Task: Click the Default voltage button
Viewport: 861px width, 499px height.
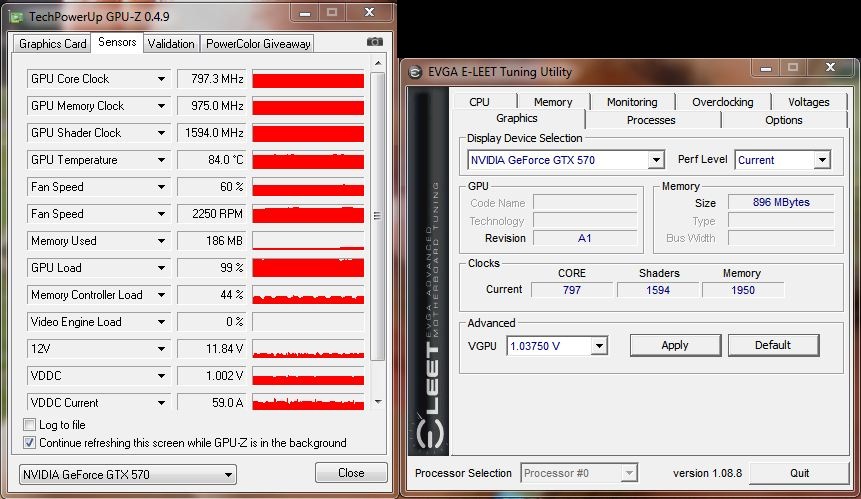Action: [x=773, y=345]
